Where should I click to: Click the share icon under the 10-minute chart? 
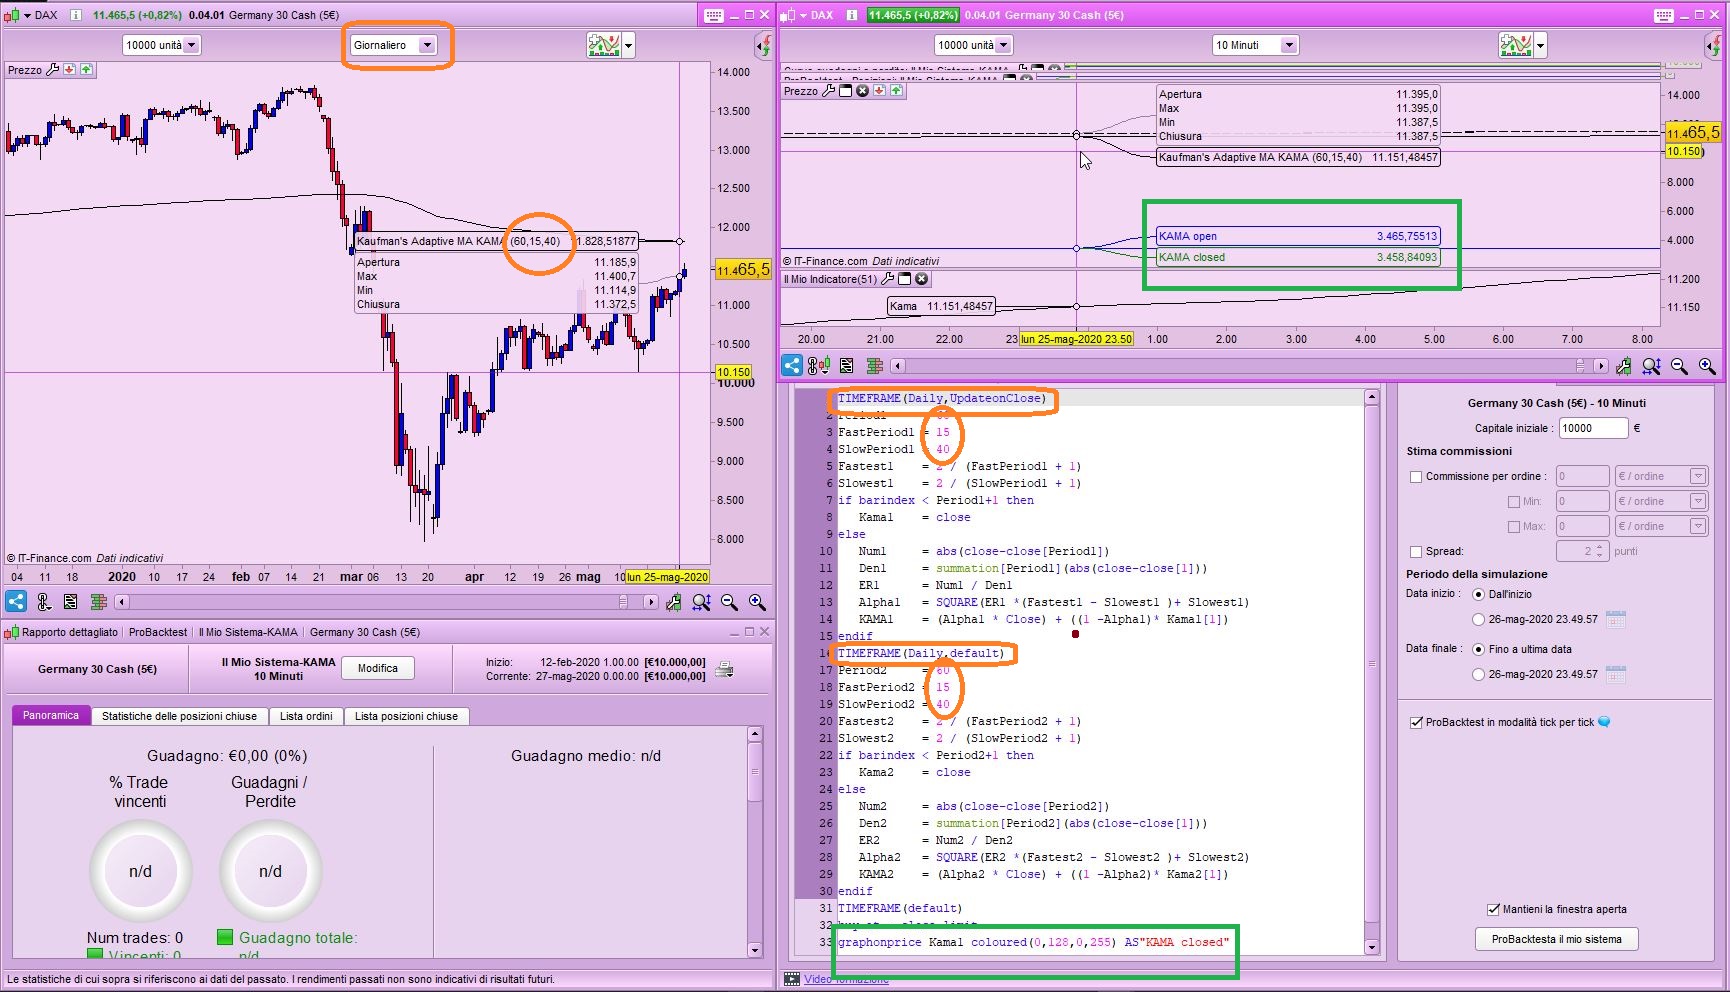[x=792, y=366]
